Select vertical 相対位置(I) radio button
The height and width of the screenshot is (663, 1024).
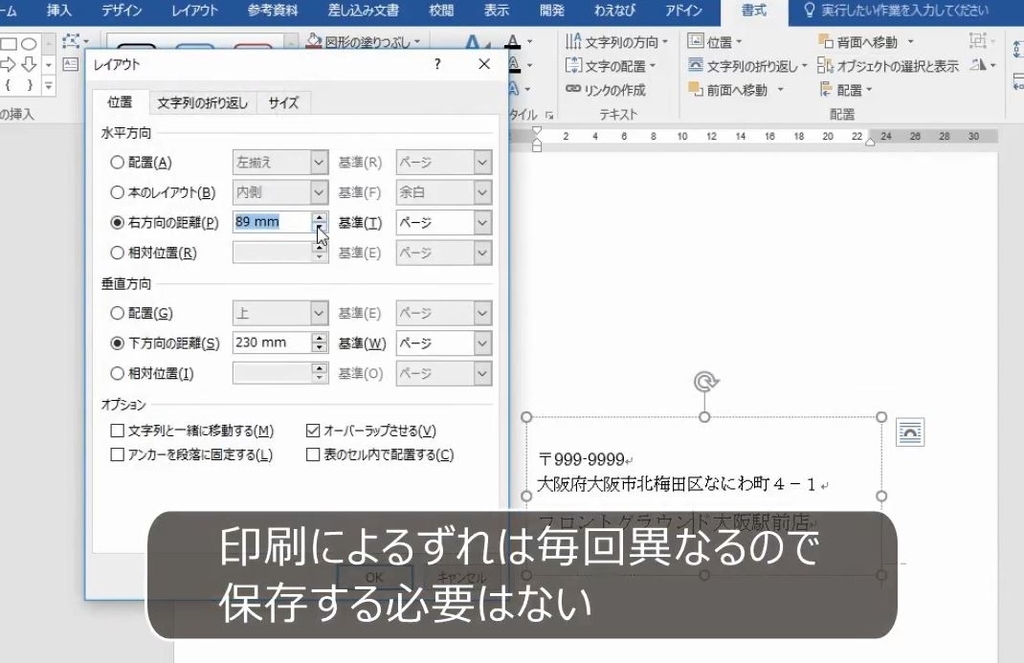[117, 374]
